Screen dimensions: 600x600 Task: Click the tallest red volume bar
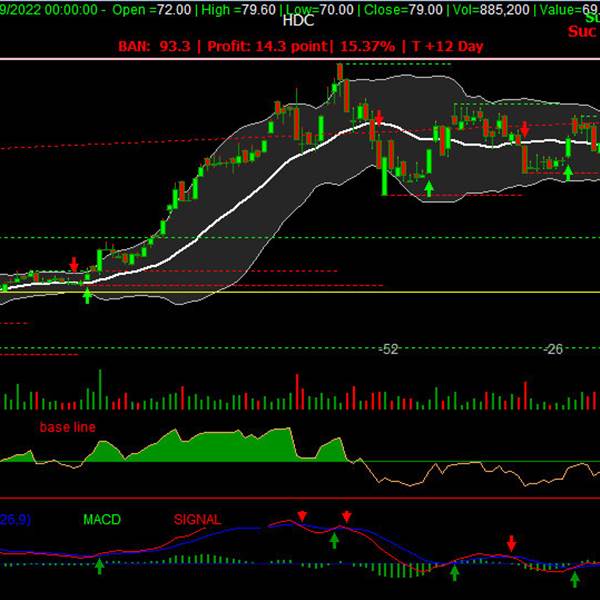tap(297, 392)
